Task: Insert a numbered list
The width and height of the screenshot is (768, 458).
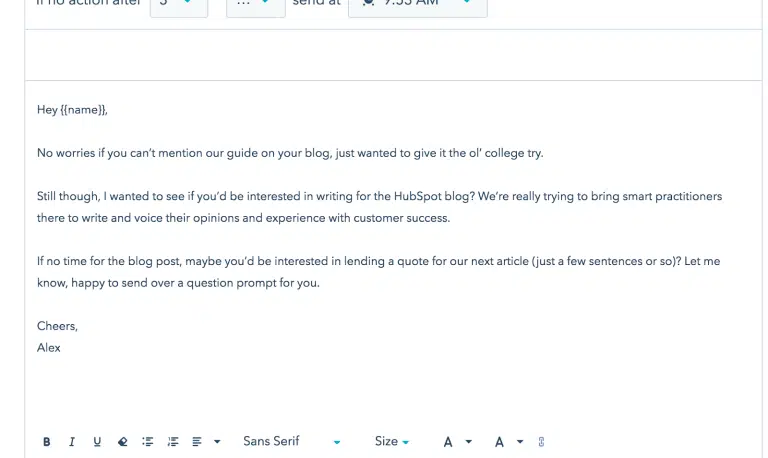Action: pyautogui.click(x=173, y=442)
